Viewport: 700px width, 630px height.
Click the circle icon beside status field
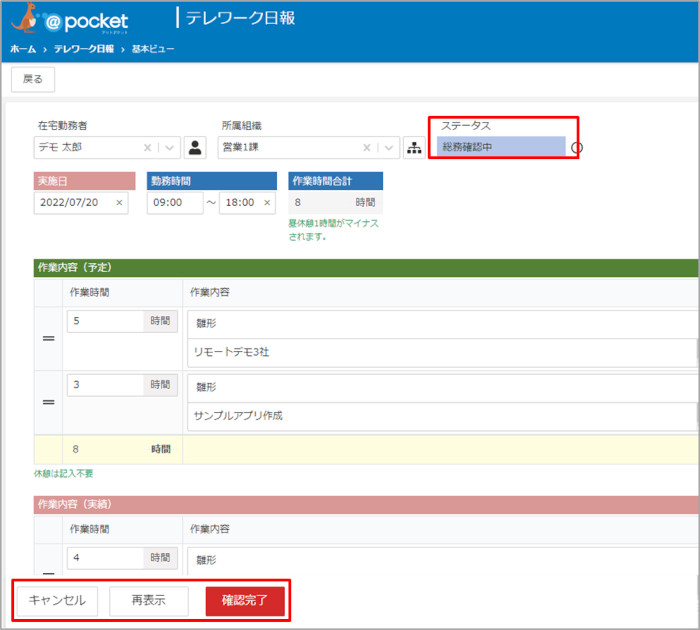point(577,147)
